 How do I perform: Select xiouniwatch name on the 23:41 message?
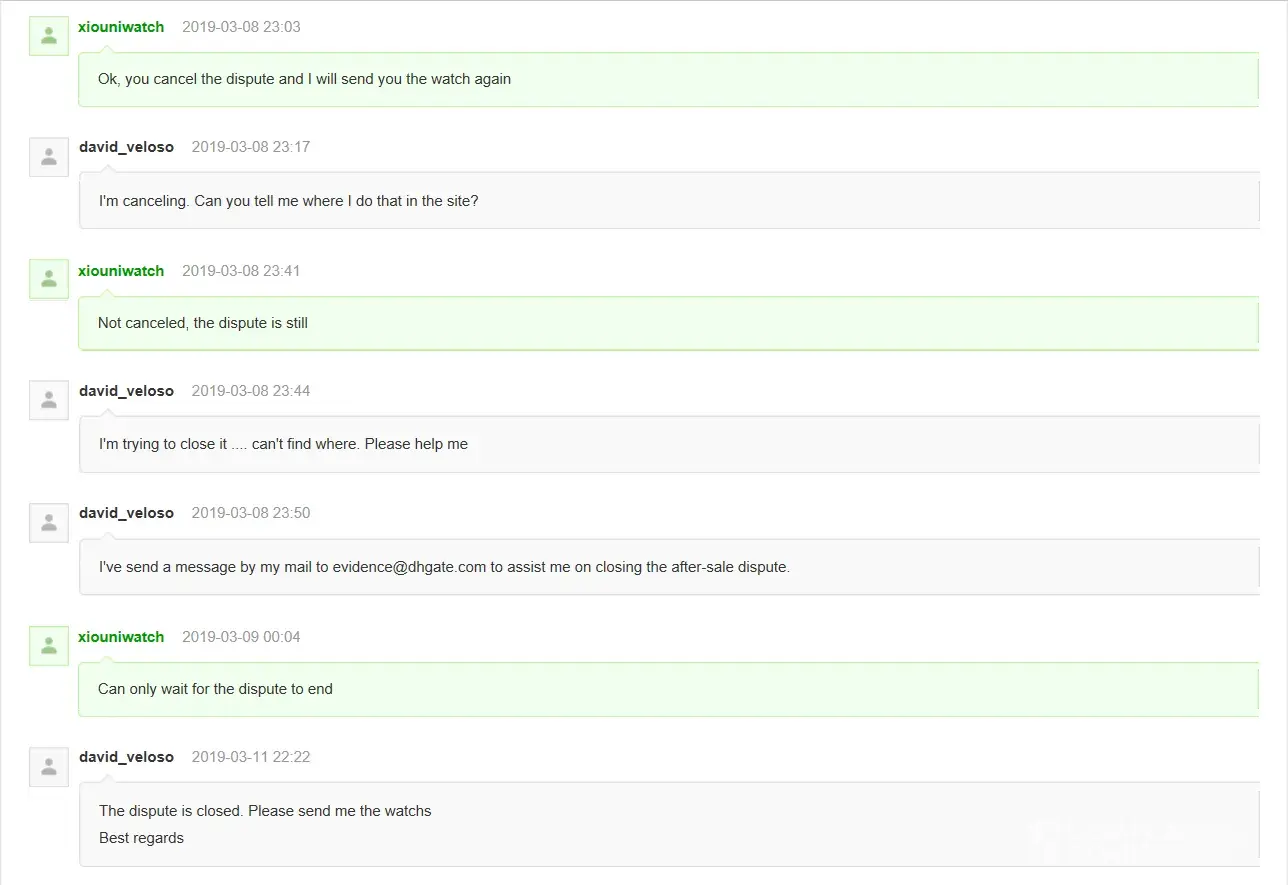[x=121, y=271]
